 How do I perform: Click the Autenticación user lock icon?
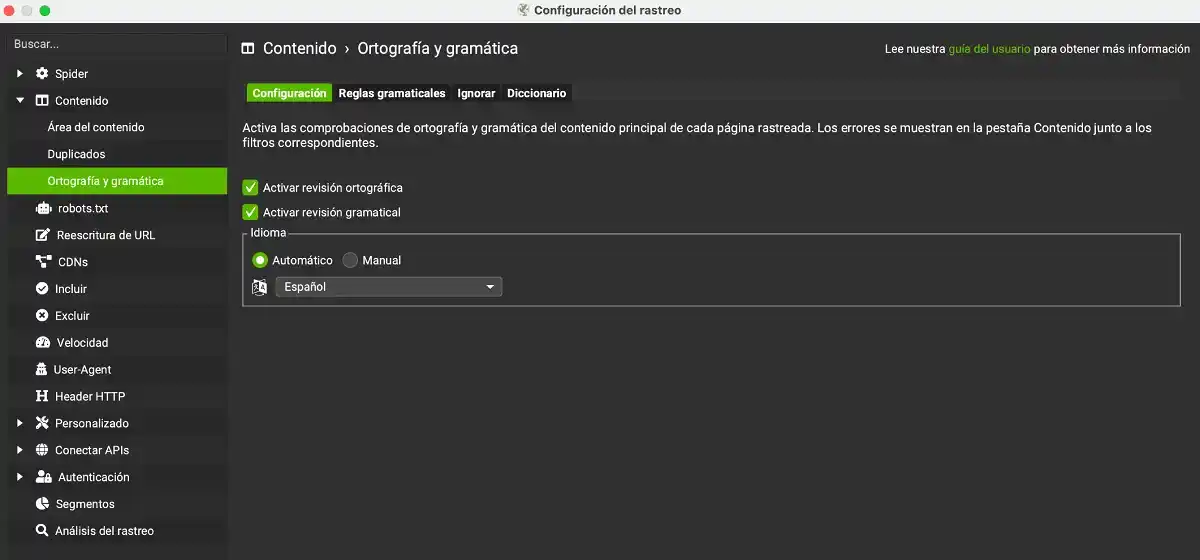pos(43,477)
